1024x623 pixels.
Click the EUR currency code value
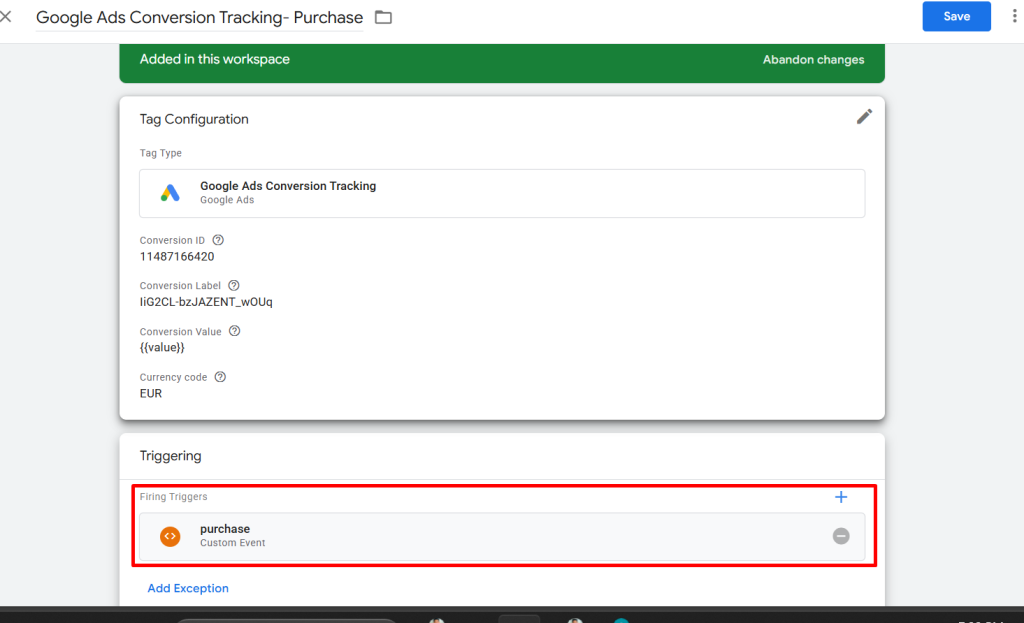(151, 394)
